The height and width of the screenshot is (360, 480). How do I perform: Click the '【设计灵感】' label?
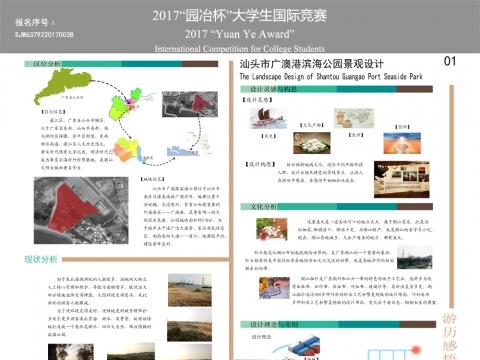click(x=257, y=100)
